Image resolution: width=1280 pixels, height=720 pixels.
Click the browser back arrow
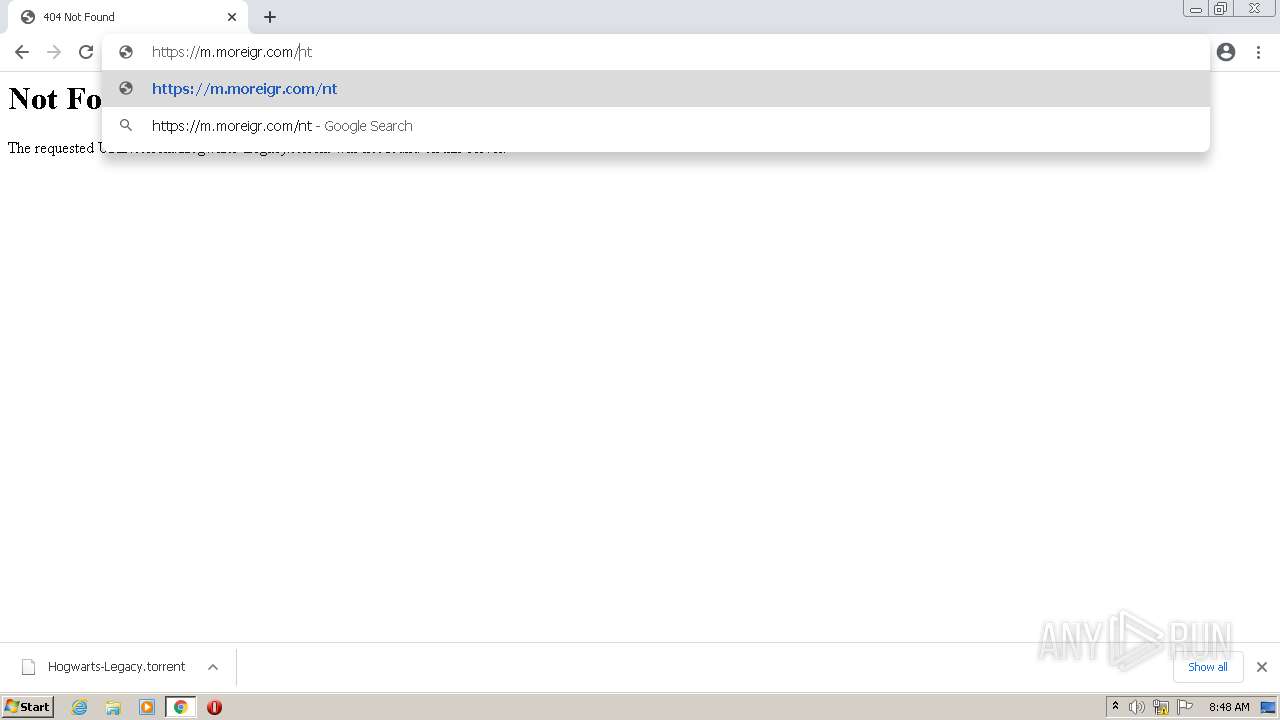[22, 52]
